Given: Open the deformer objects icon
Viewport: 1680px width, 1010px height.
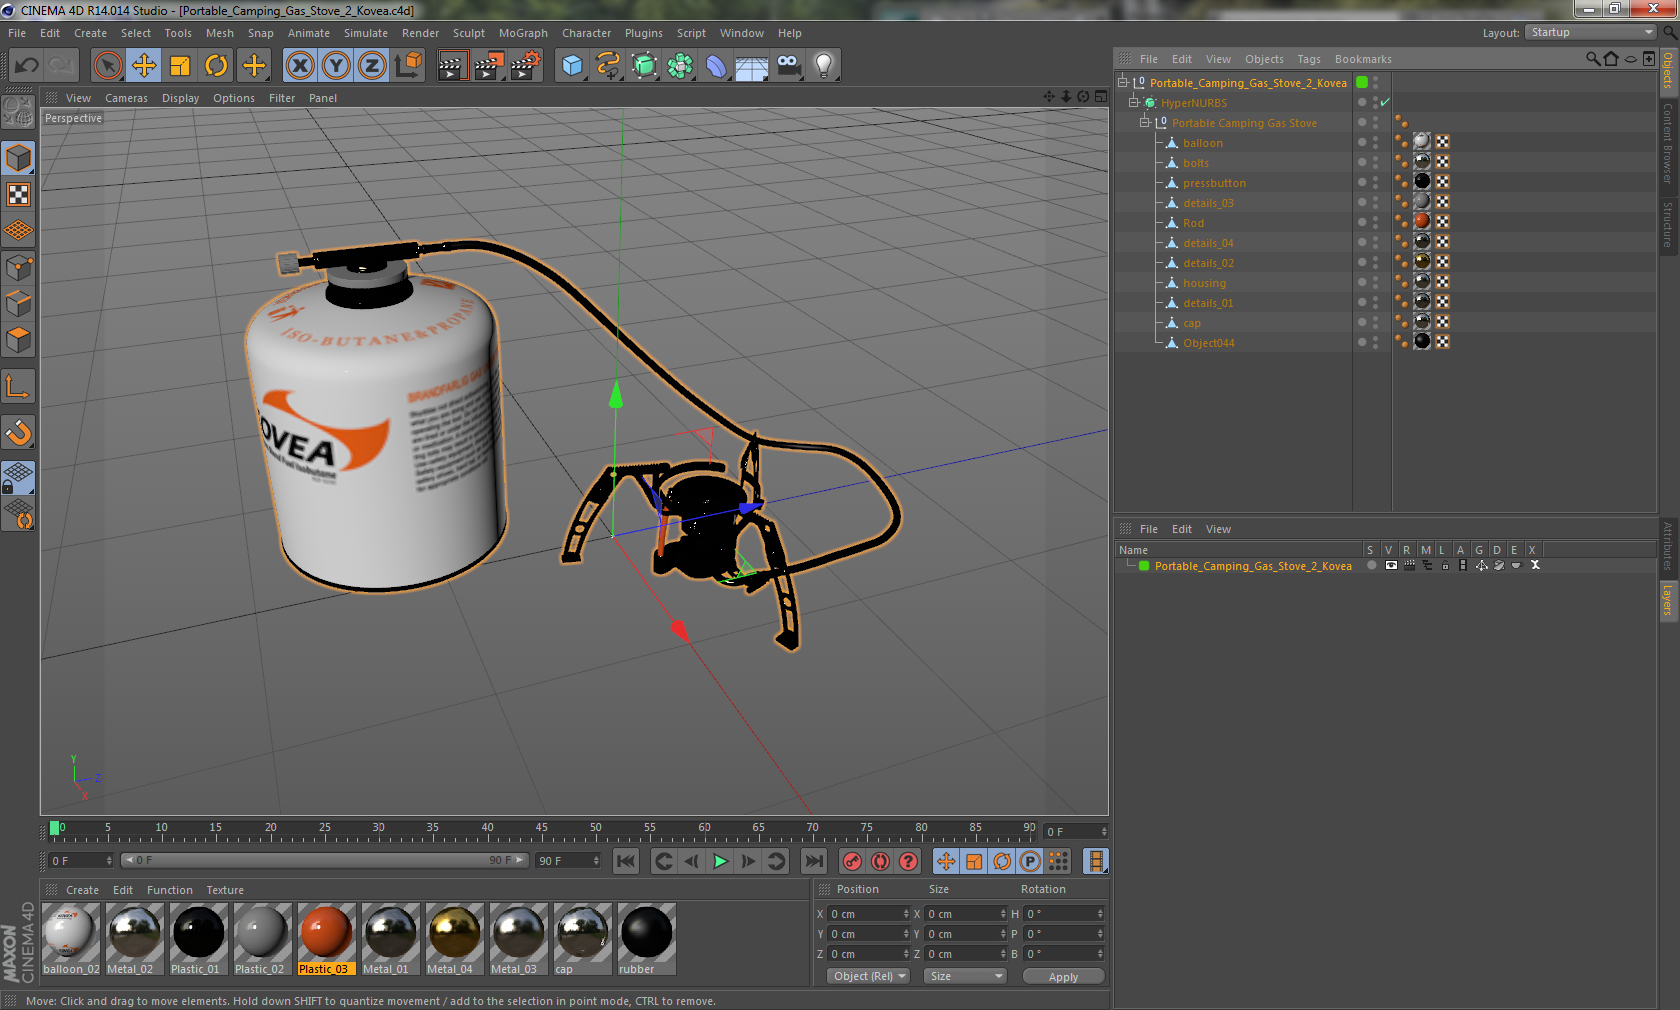Looking at the screenshot, I should coord(716,66).
